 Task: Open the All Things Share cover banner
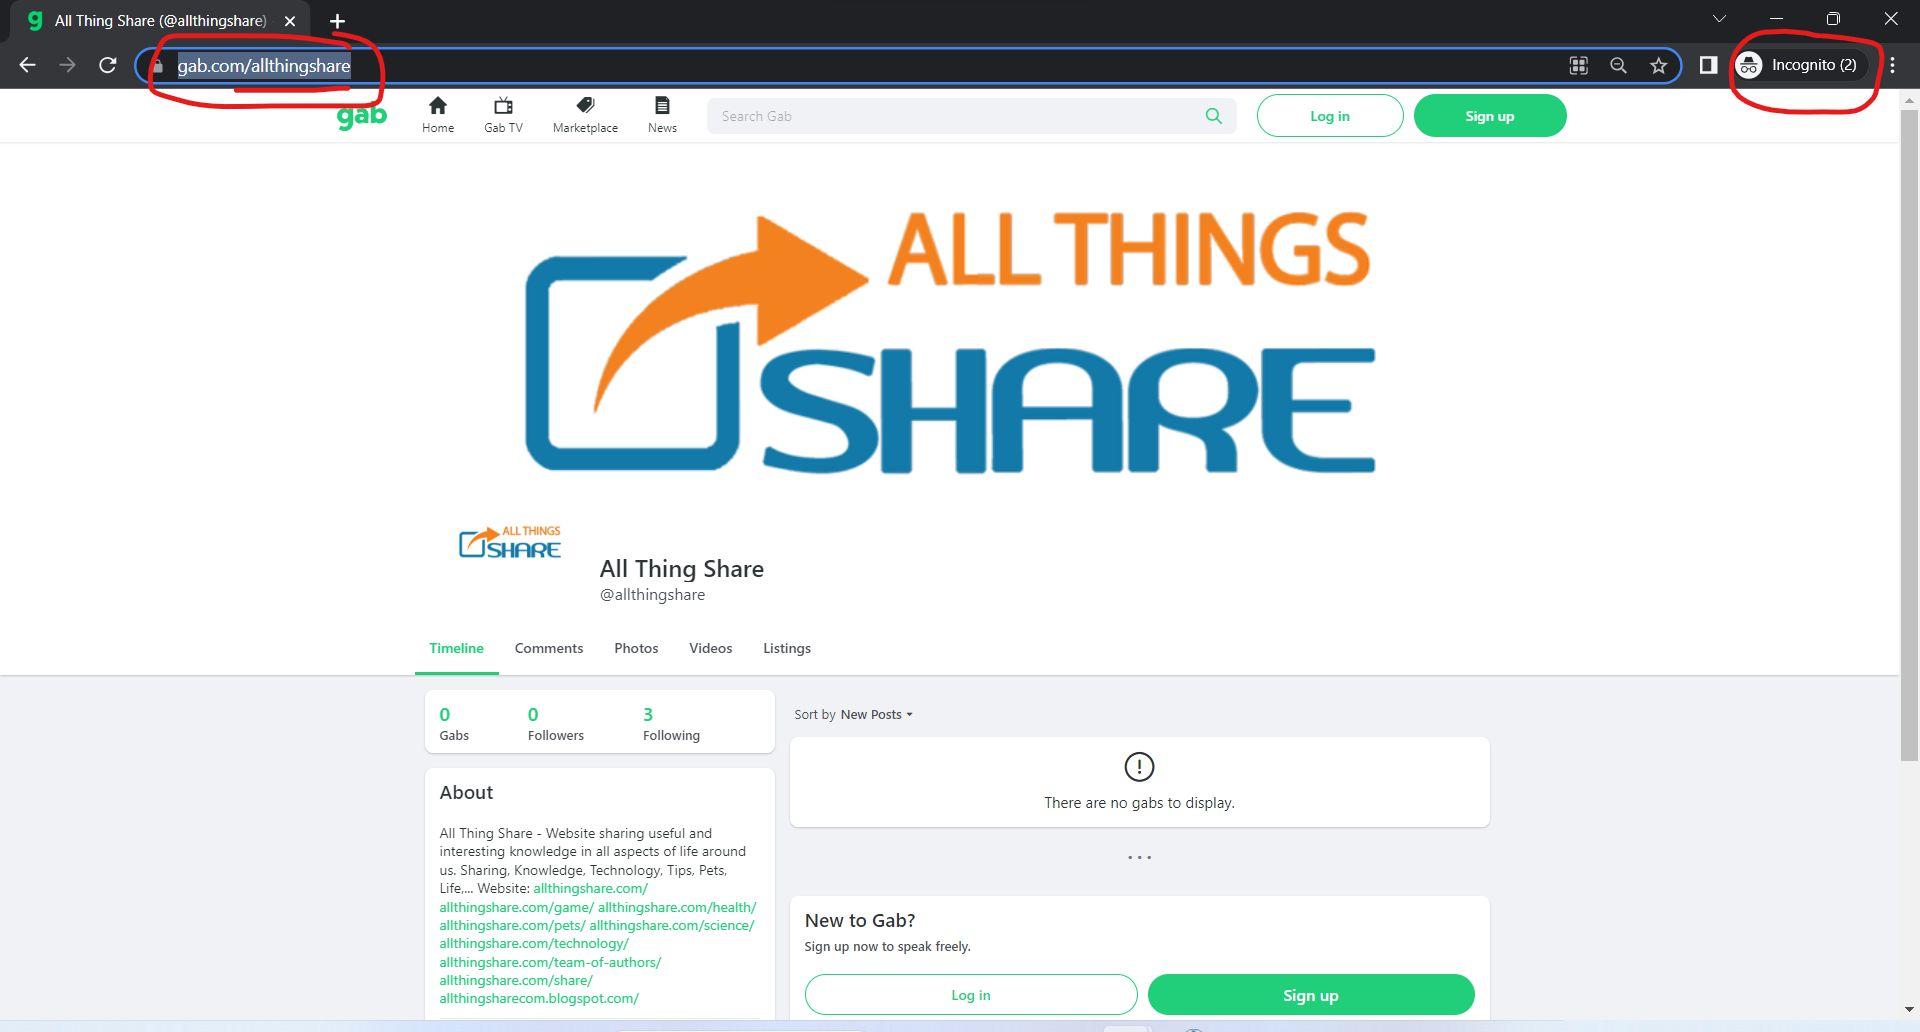(950, 342)
